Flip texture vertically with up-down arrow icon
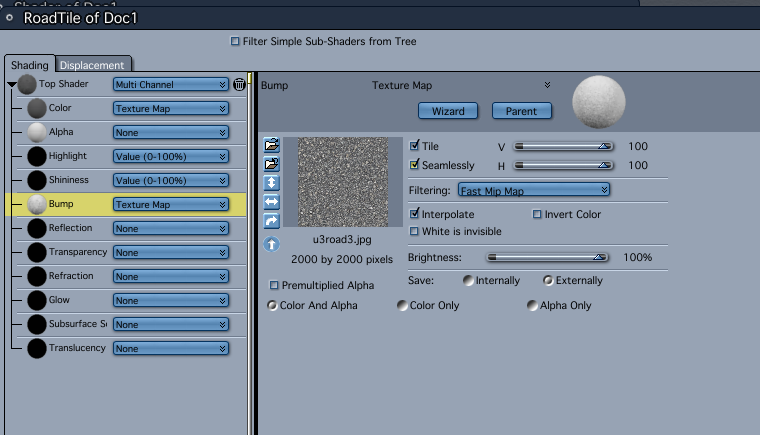 click(271, 183)
